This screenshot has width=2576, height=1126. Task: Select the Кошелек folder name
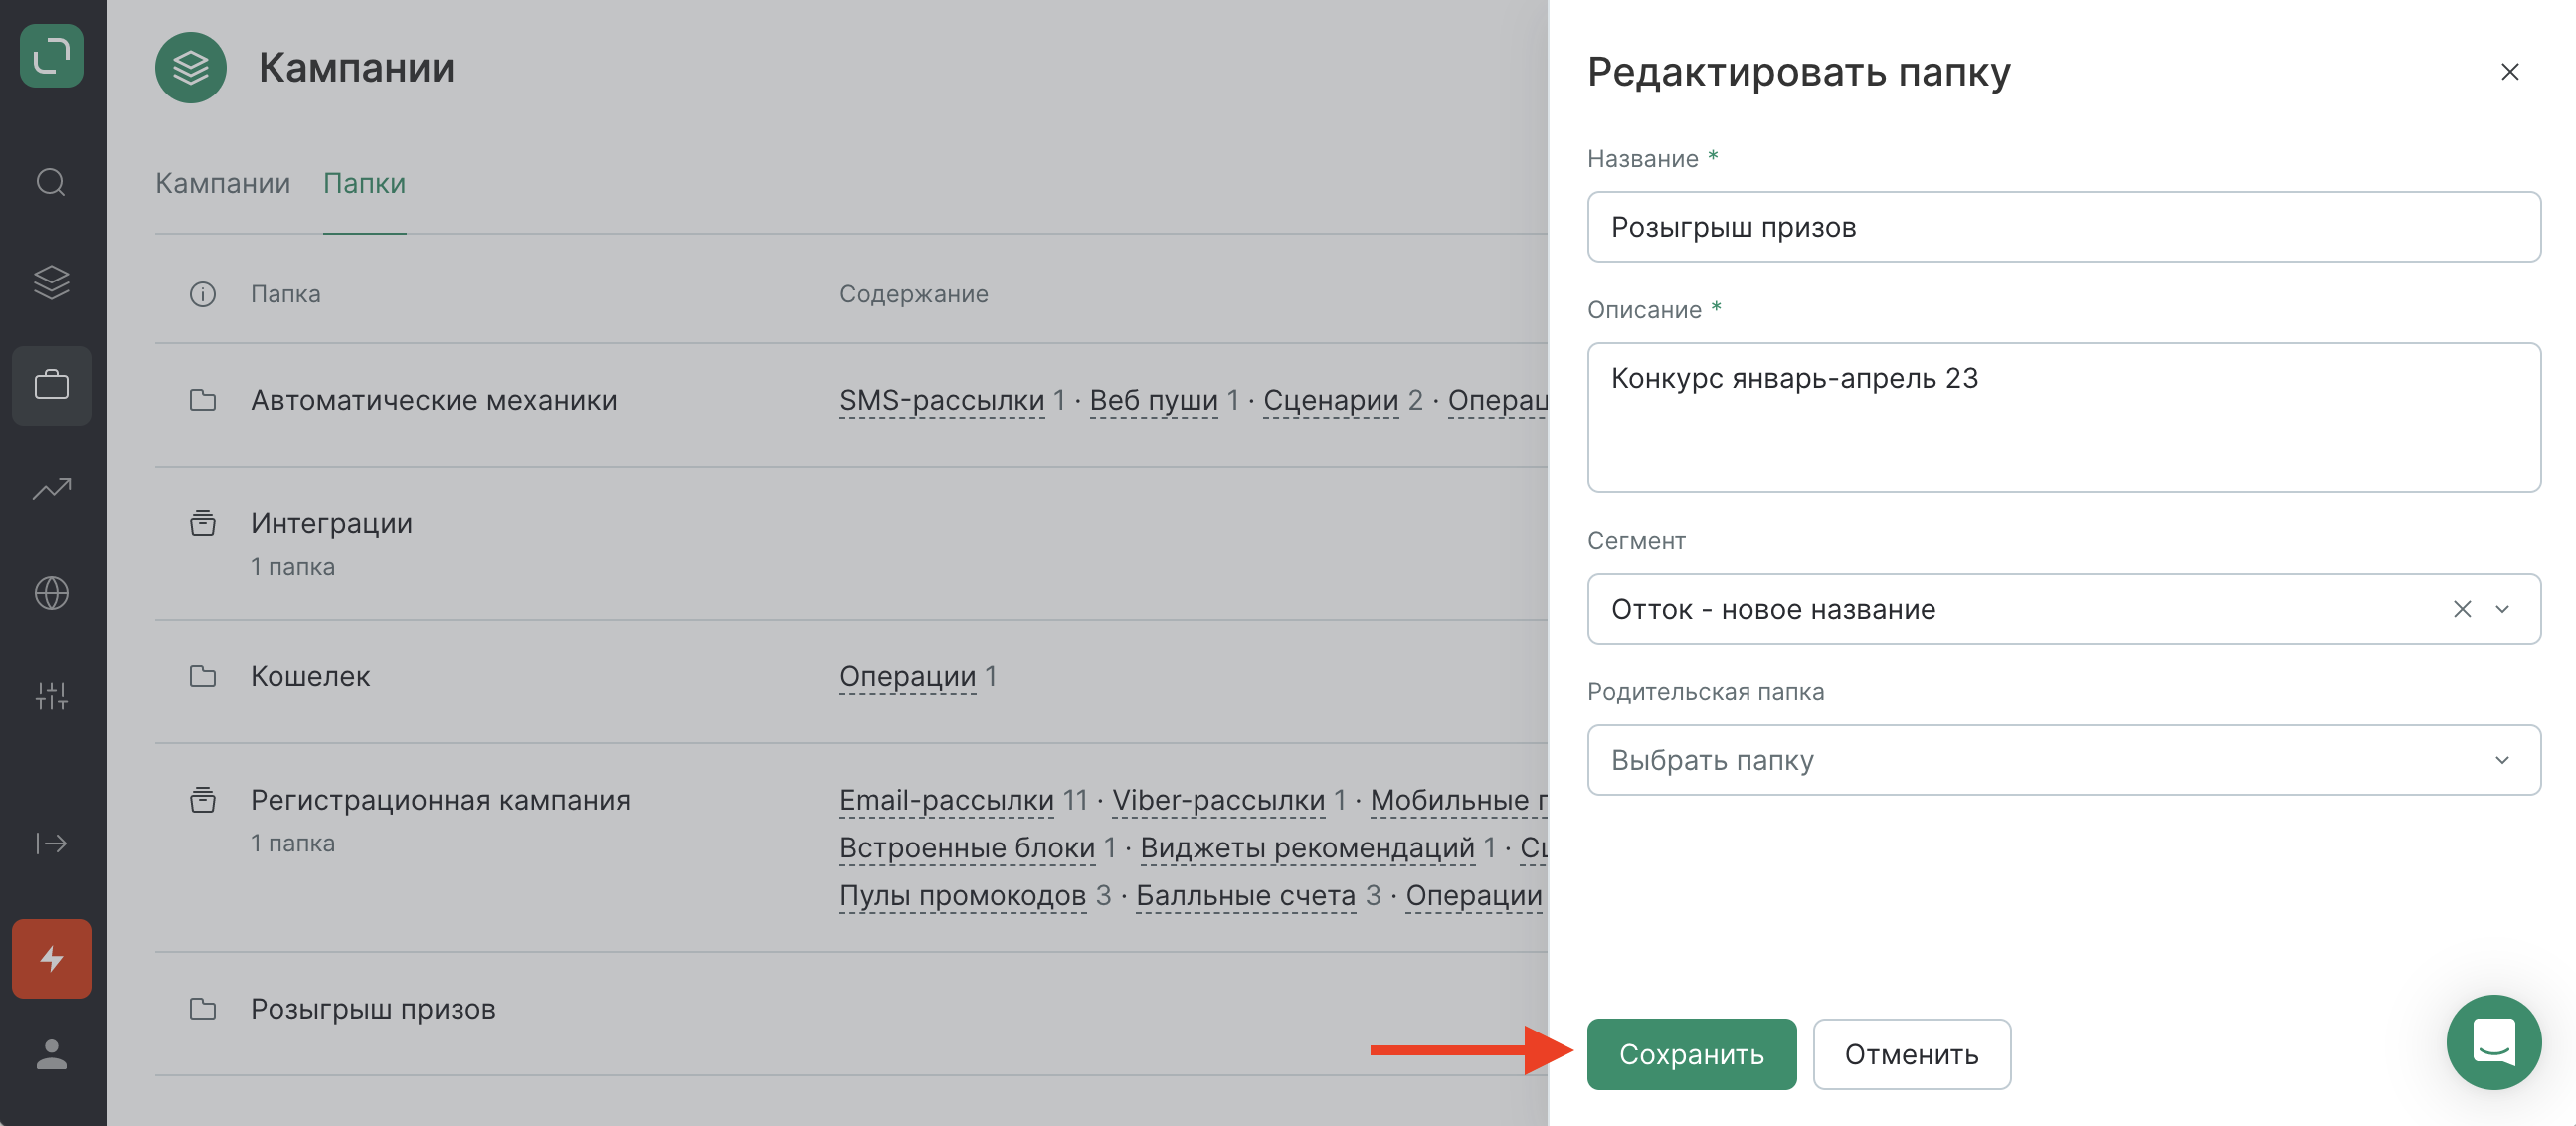310,677
